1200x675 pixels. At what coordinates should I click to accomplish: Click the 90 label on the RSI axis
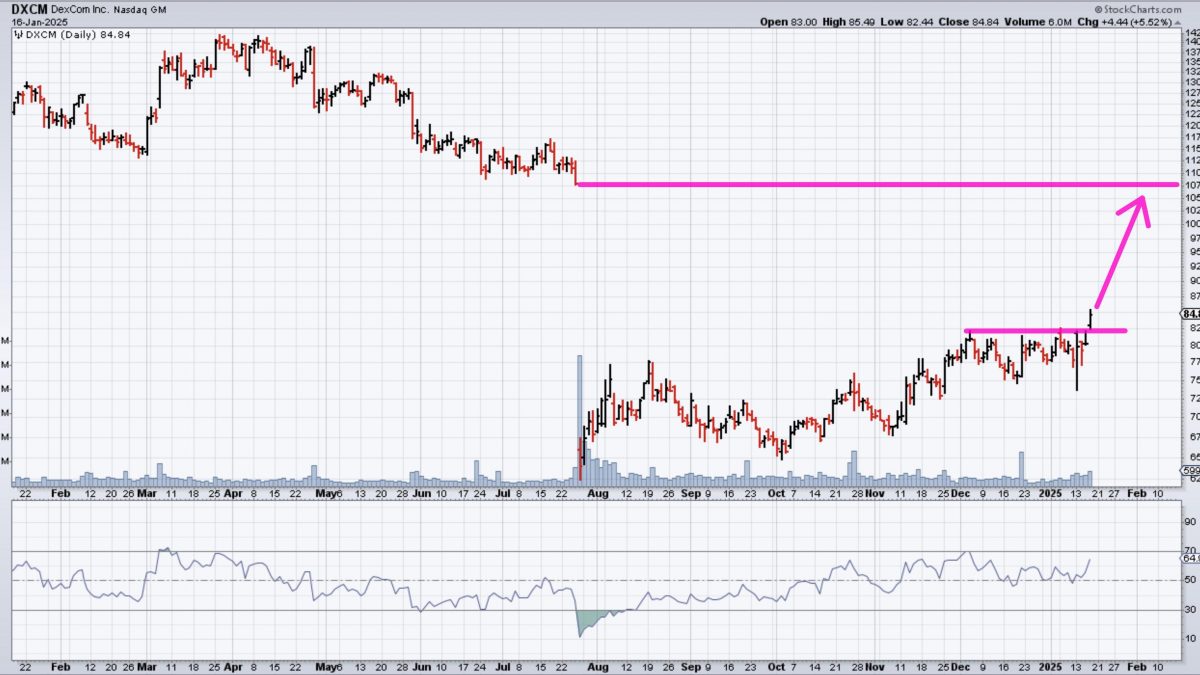[1191, 522]
